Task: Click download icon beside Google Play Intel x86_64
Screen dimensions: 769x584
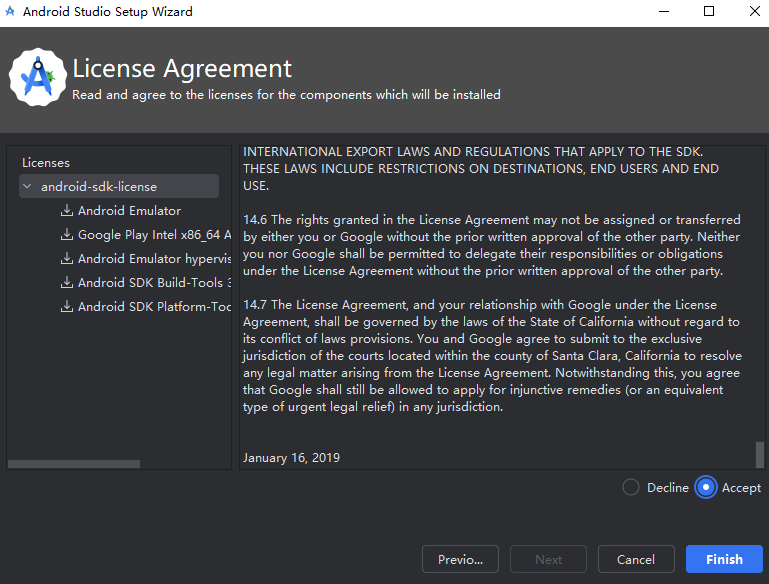Action: [x=67, y=234]
